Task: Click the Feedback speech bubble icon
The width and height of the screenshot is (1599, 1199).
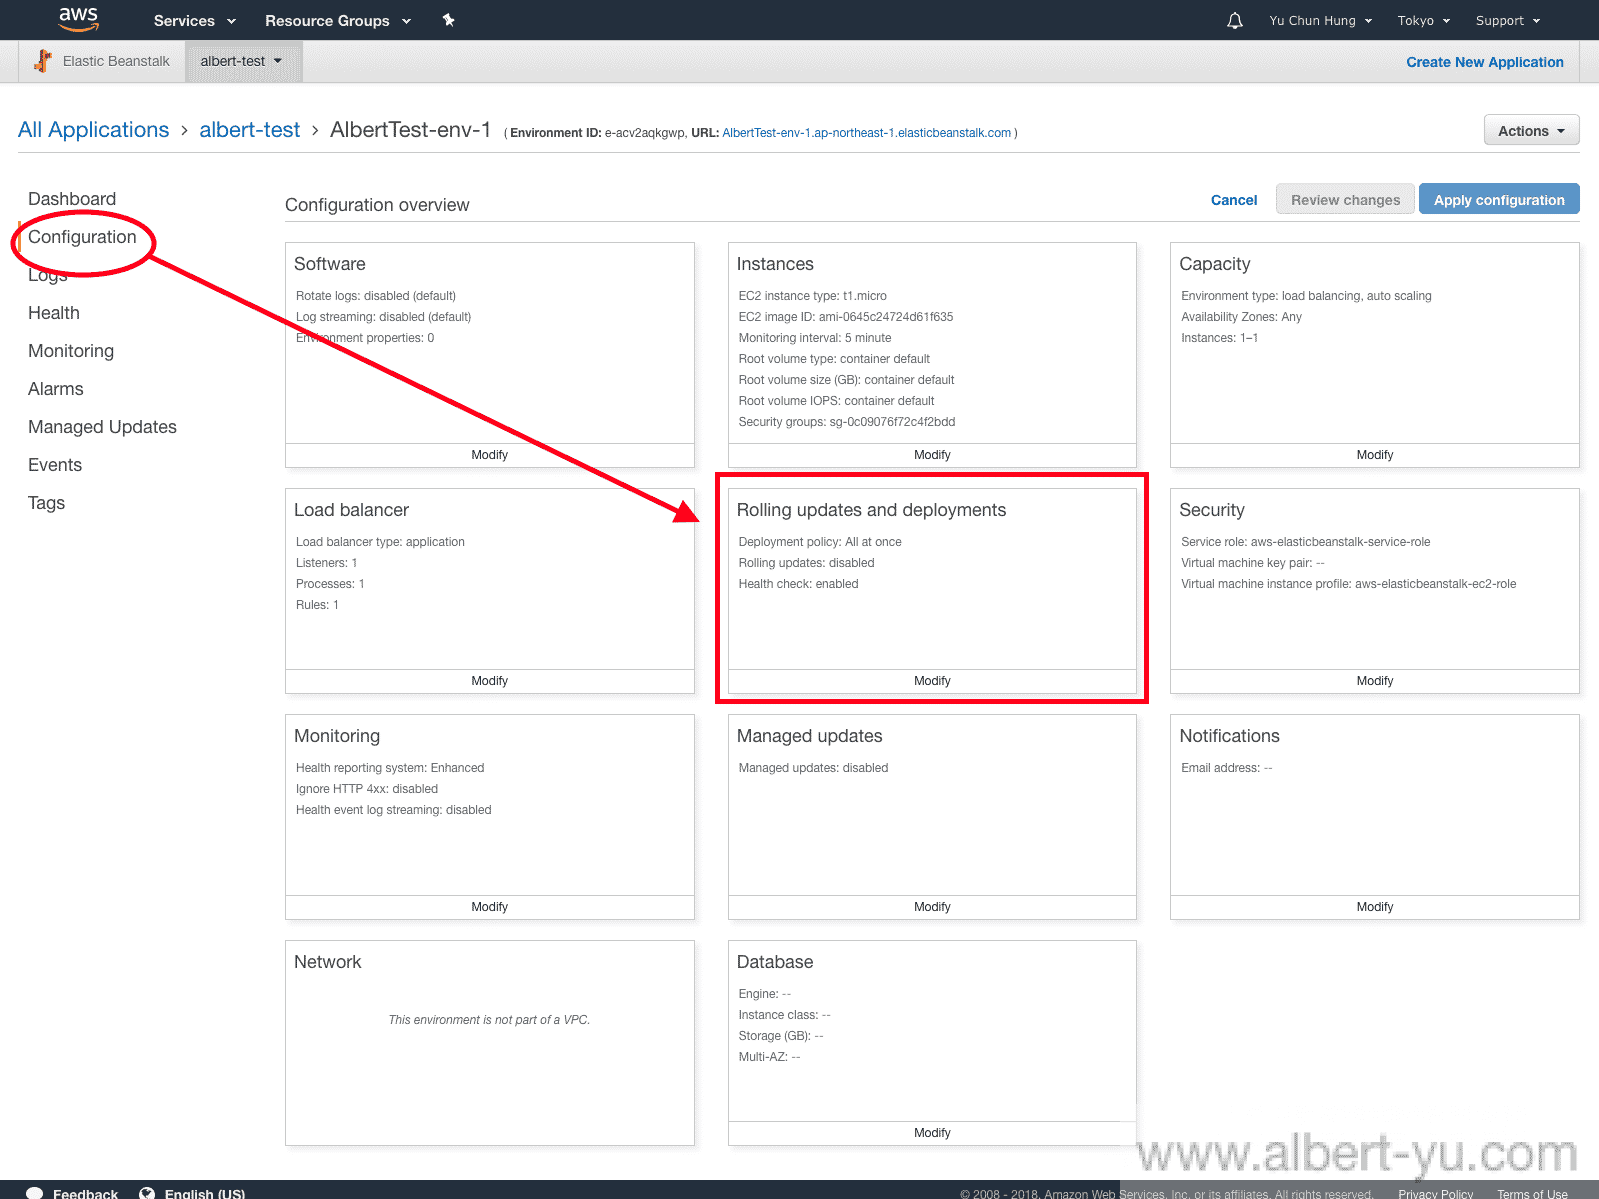Action: (x=35, y=1193)
